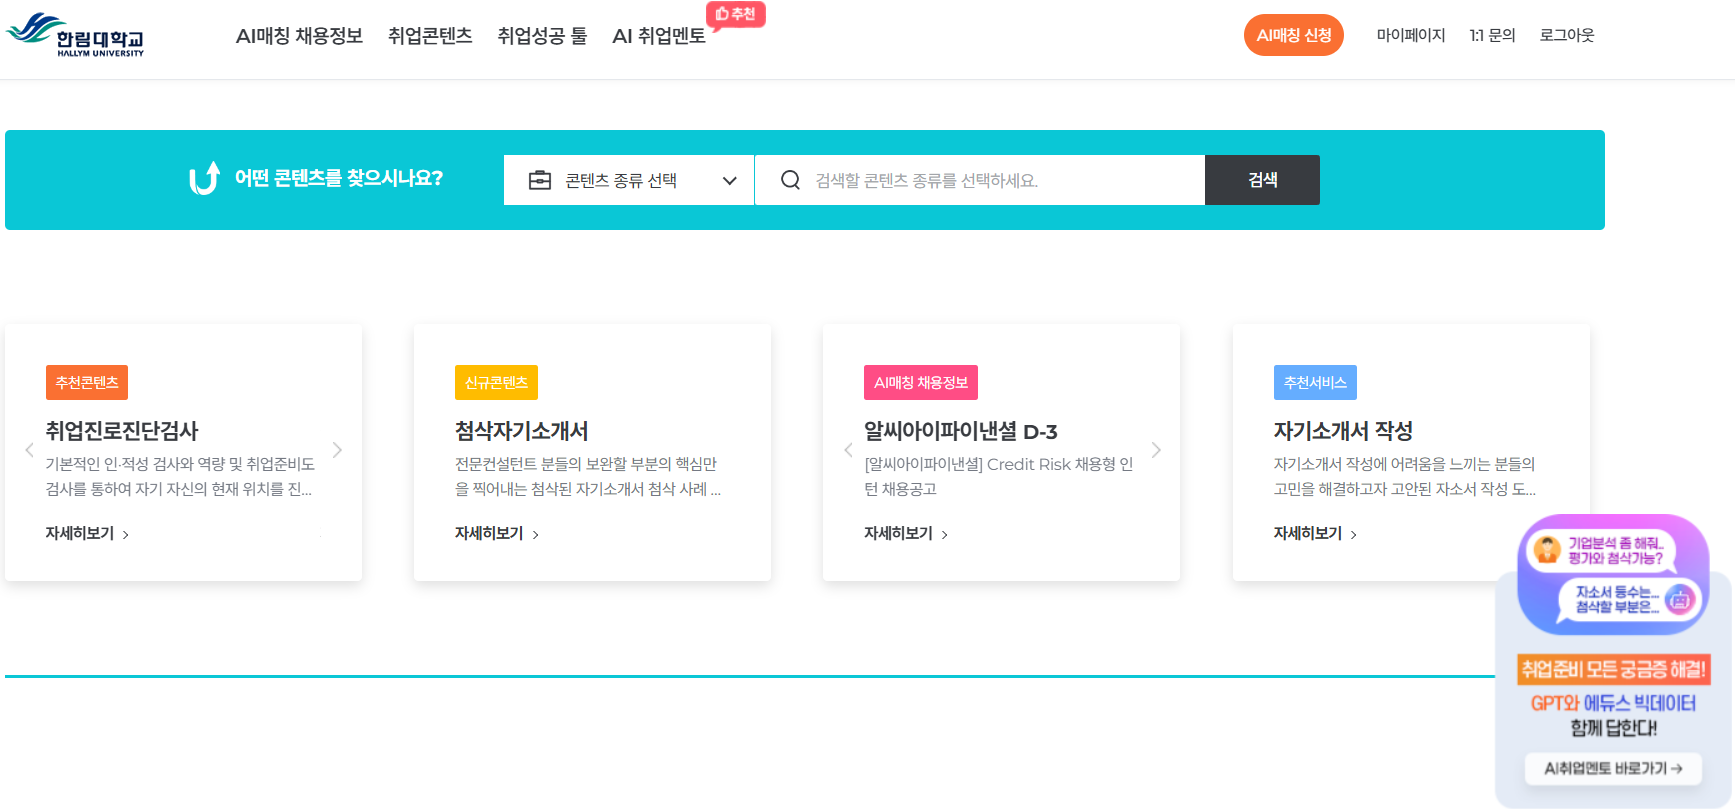The image size is (1735, 809).
Task: Click the dark 검색 button
Action: pyautogui.click(x=1262, y=180)
